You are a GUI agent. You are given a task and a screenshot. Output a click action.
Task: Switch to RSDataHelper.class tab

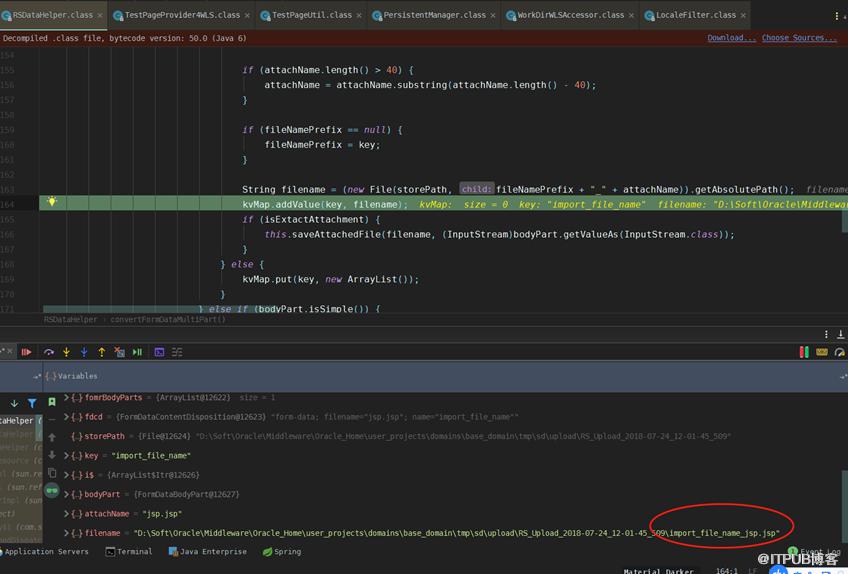52,15
